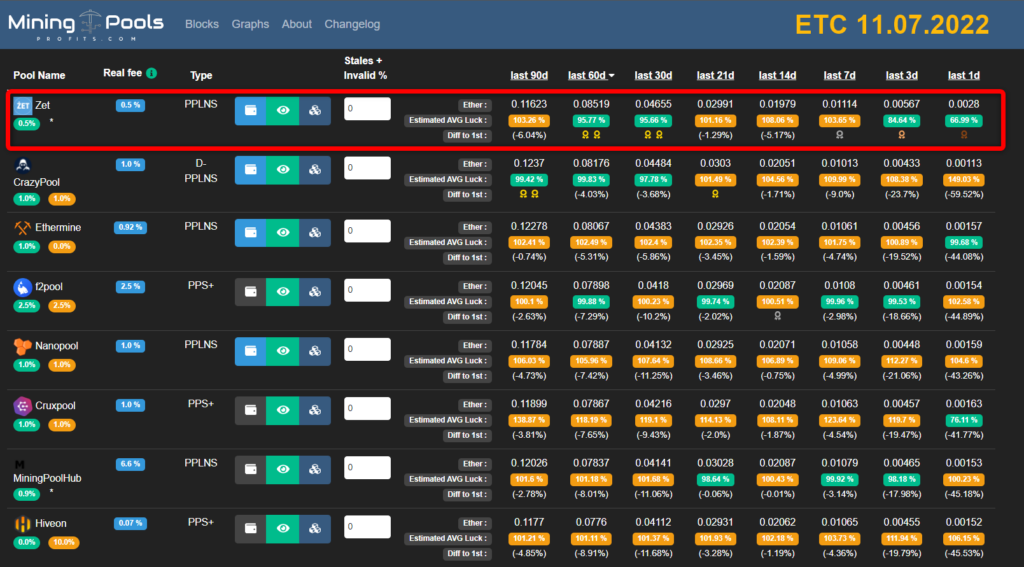Open the Graphs menu item
The height and width of the screenshot is (567, 1024).
(x=250, y=24)
